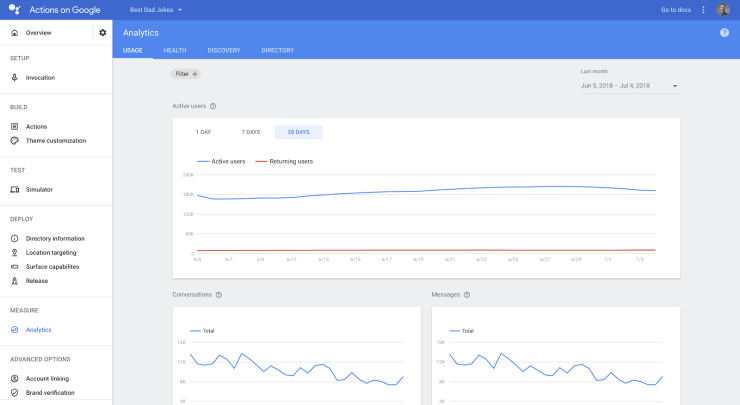Add a filter with the Filter chip

187,74
